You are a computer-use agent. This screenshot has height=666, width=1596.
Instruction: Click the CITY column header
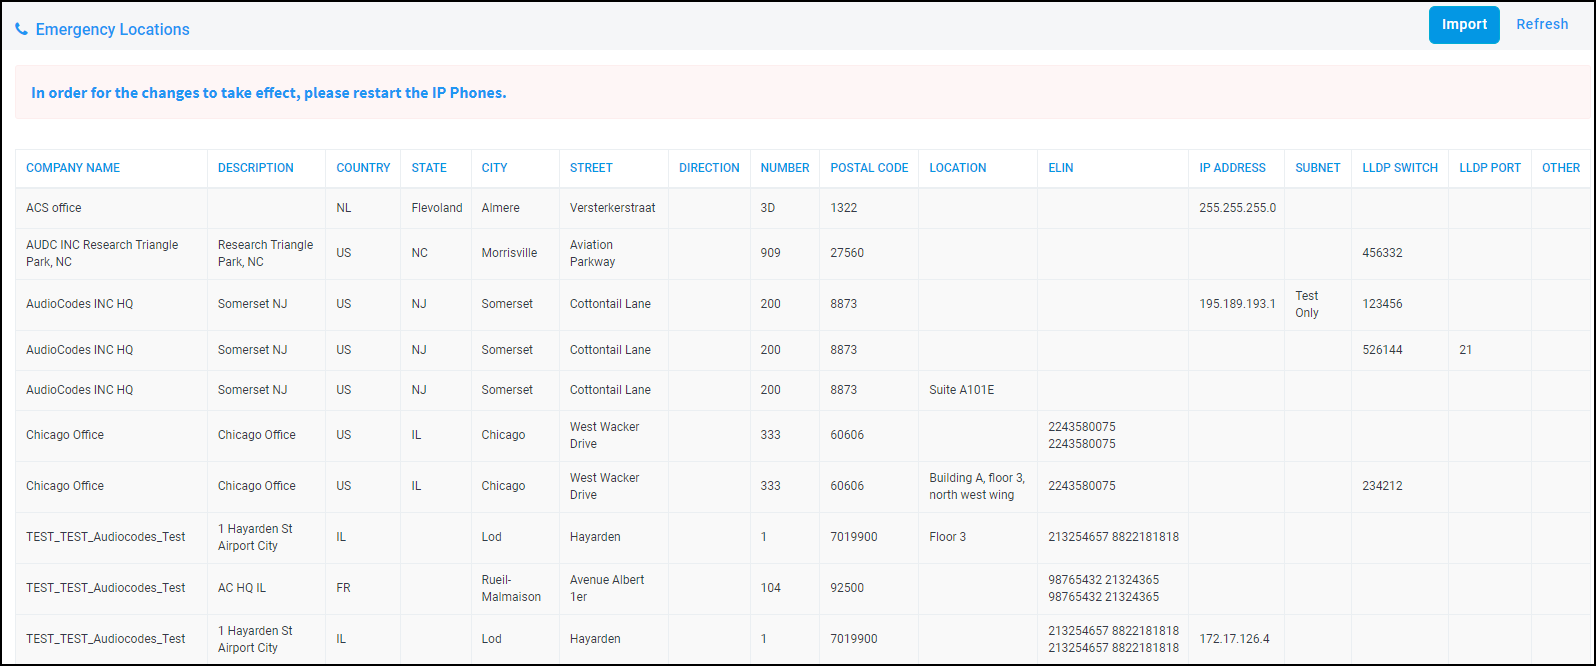[x=494, y=168]
